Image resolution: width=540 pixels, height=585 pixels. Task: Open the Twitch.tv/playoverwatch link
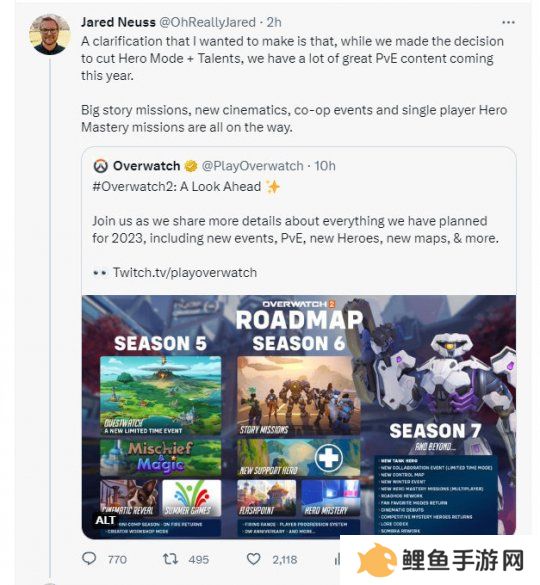coord(185,272)
